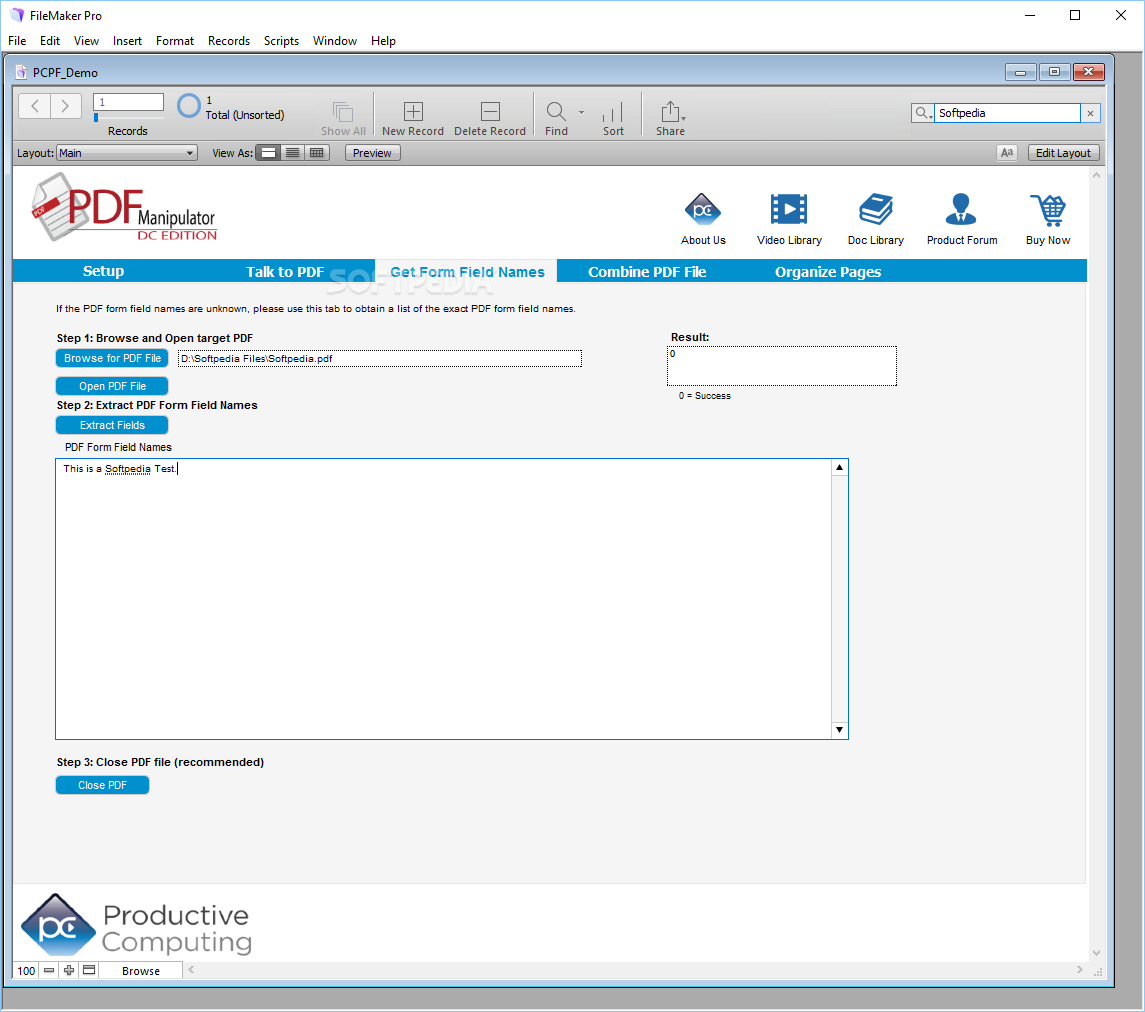Open the Find tool
1145x1012 pixels.
pos(556,118)
